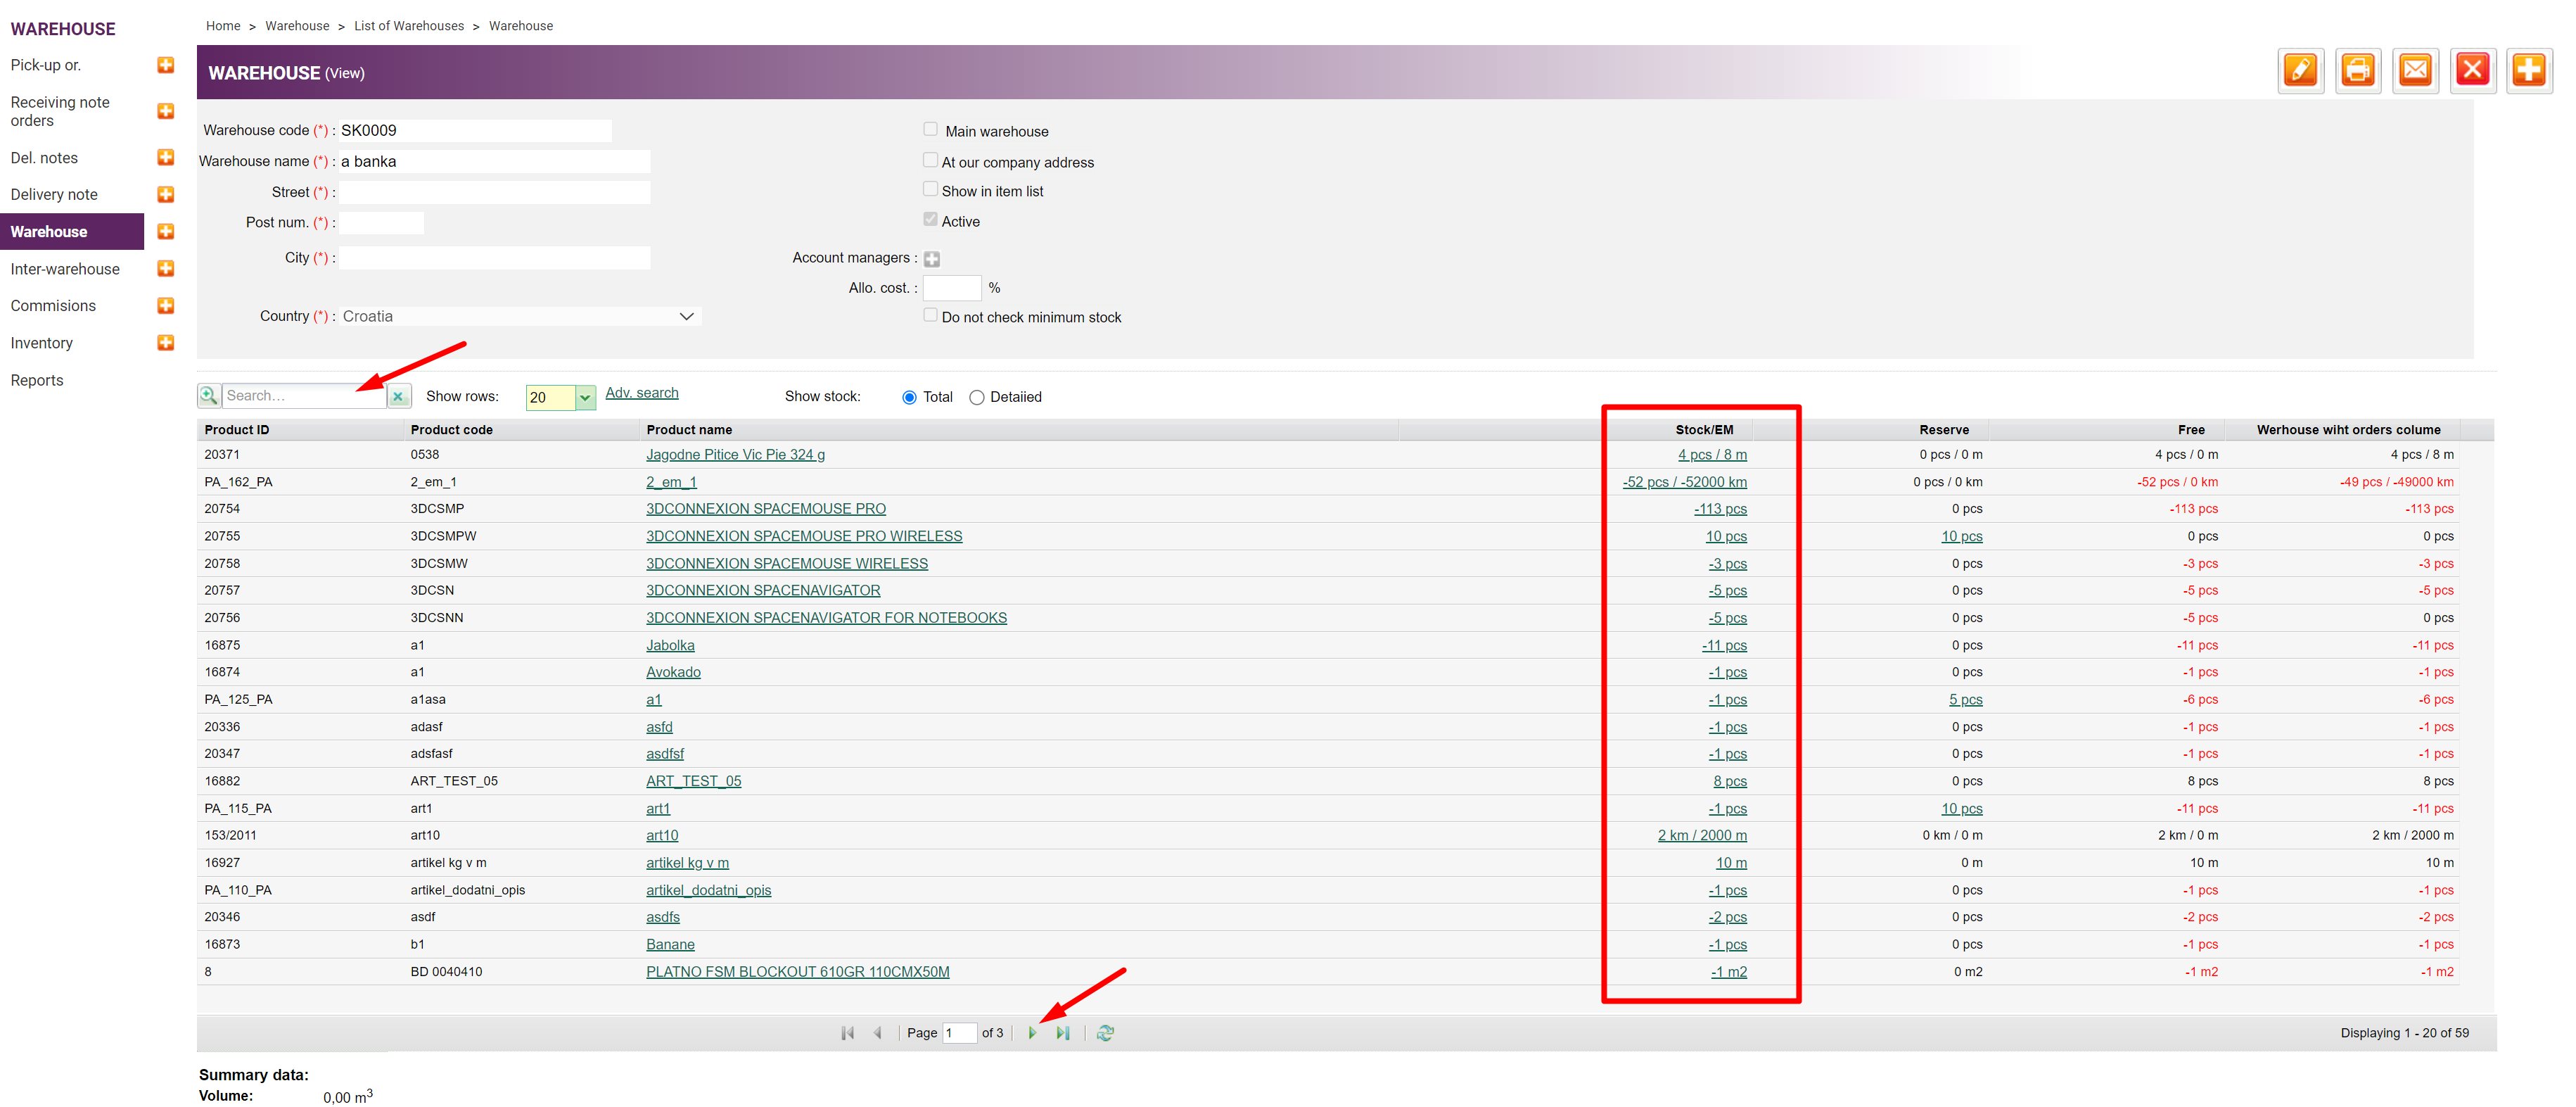Click the email envelope icon

click(2415, 70)
